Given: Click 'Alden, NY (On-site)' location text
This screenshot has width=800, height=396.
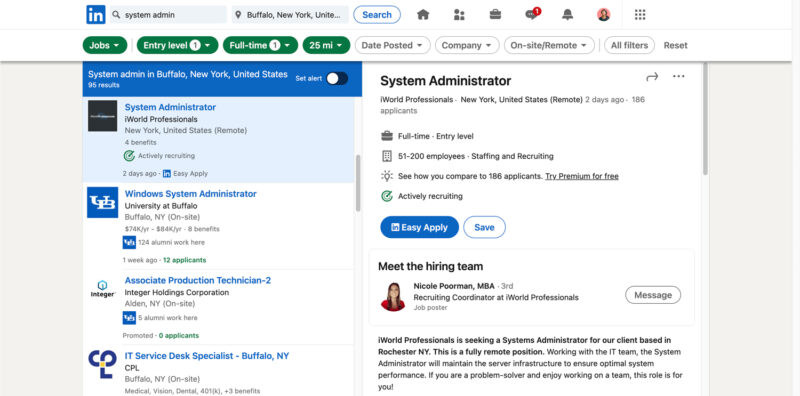Looking at the screenshot, I should (x=160, y=304).
